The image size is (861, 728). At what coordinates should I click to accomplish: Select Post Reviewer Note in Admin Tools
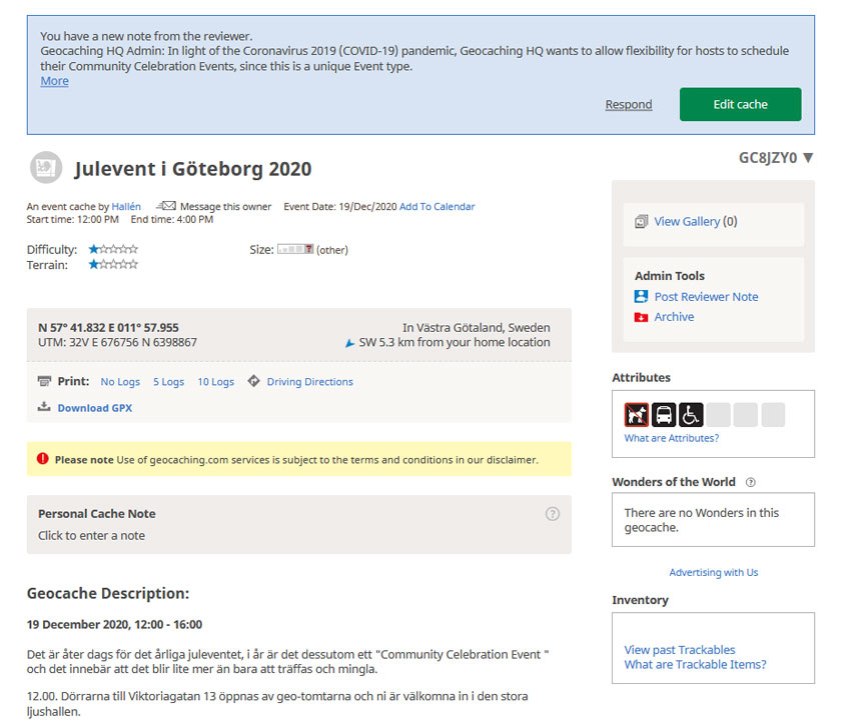(x=705, y=297)
